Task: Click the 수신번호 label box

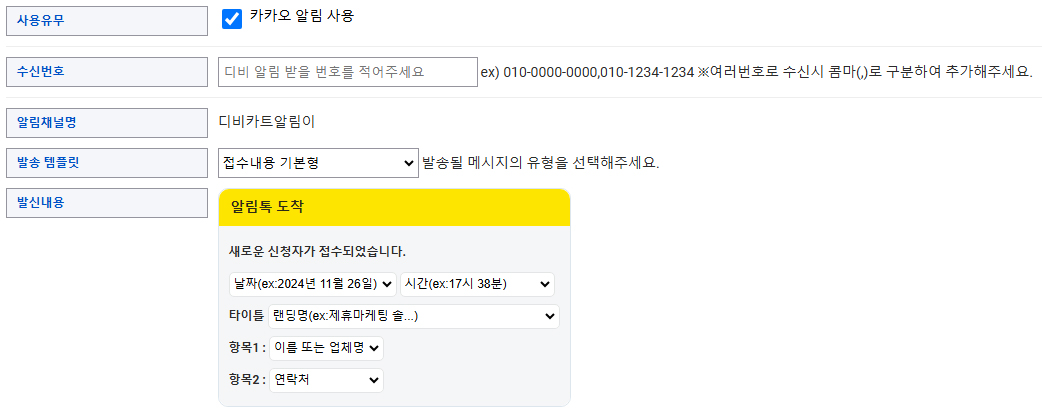Action: click(x=106, y=72)
